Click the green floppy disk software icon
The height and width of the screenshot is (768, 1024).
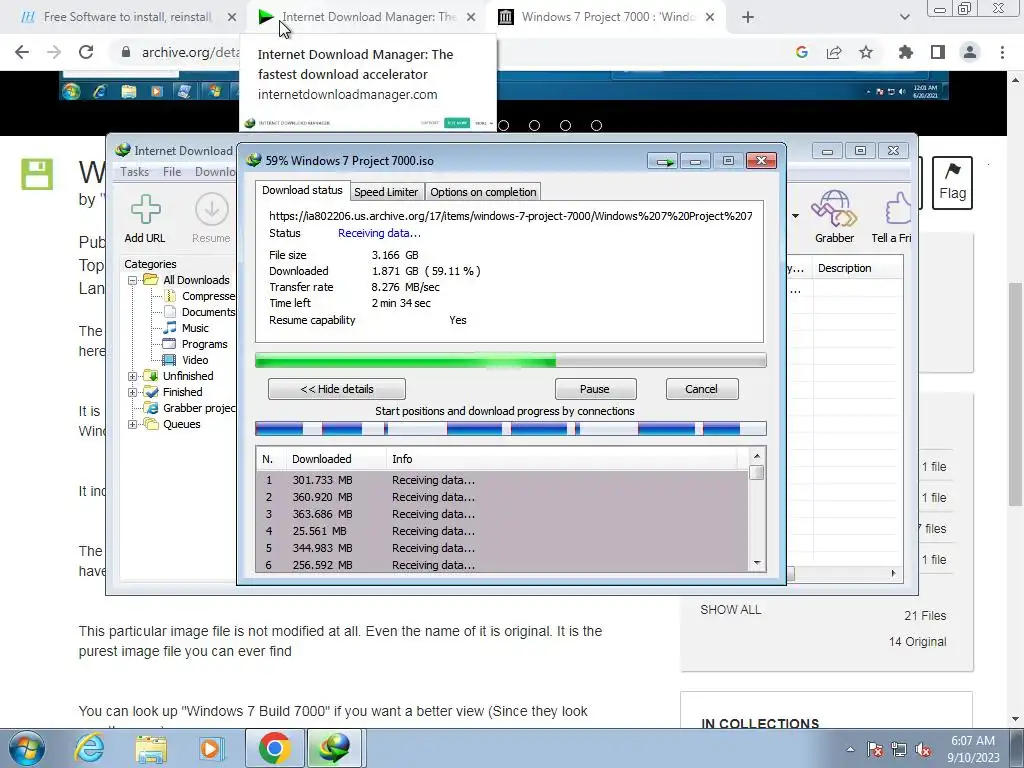pos(37,174)
